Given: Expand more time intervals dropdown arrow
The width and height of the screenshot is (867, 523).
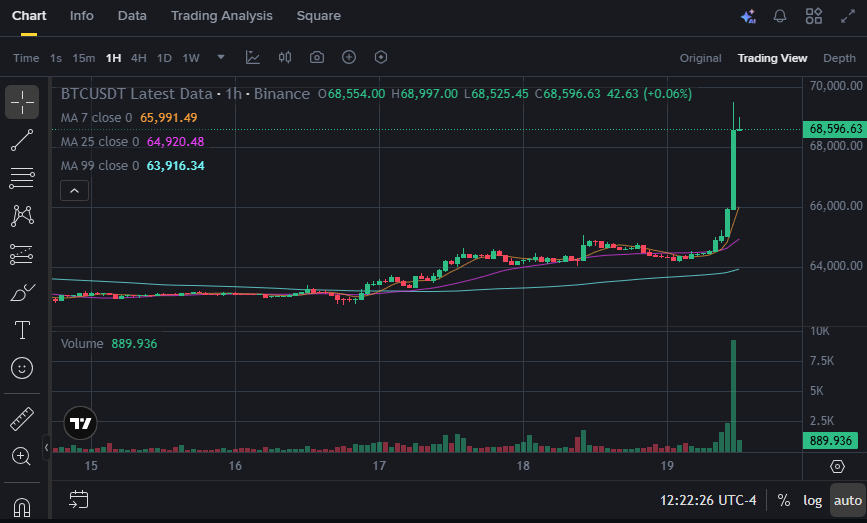Looking at the screenshot, I should pos(221,57).
